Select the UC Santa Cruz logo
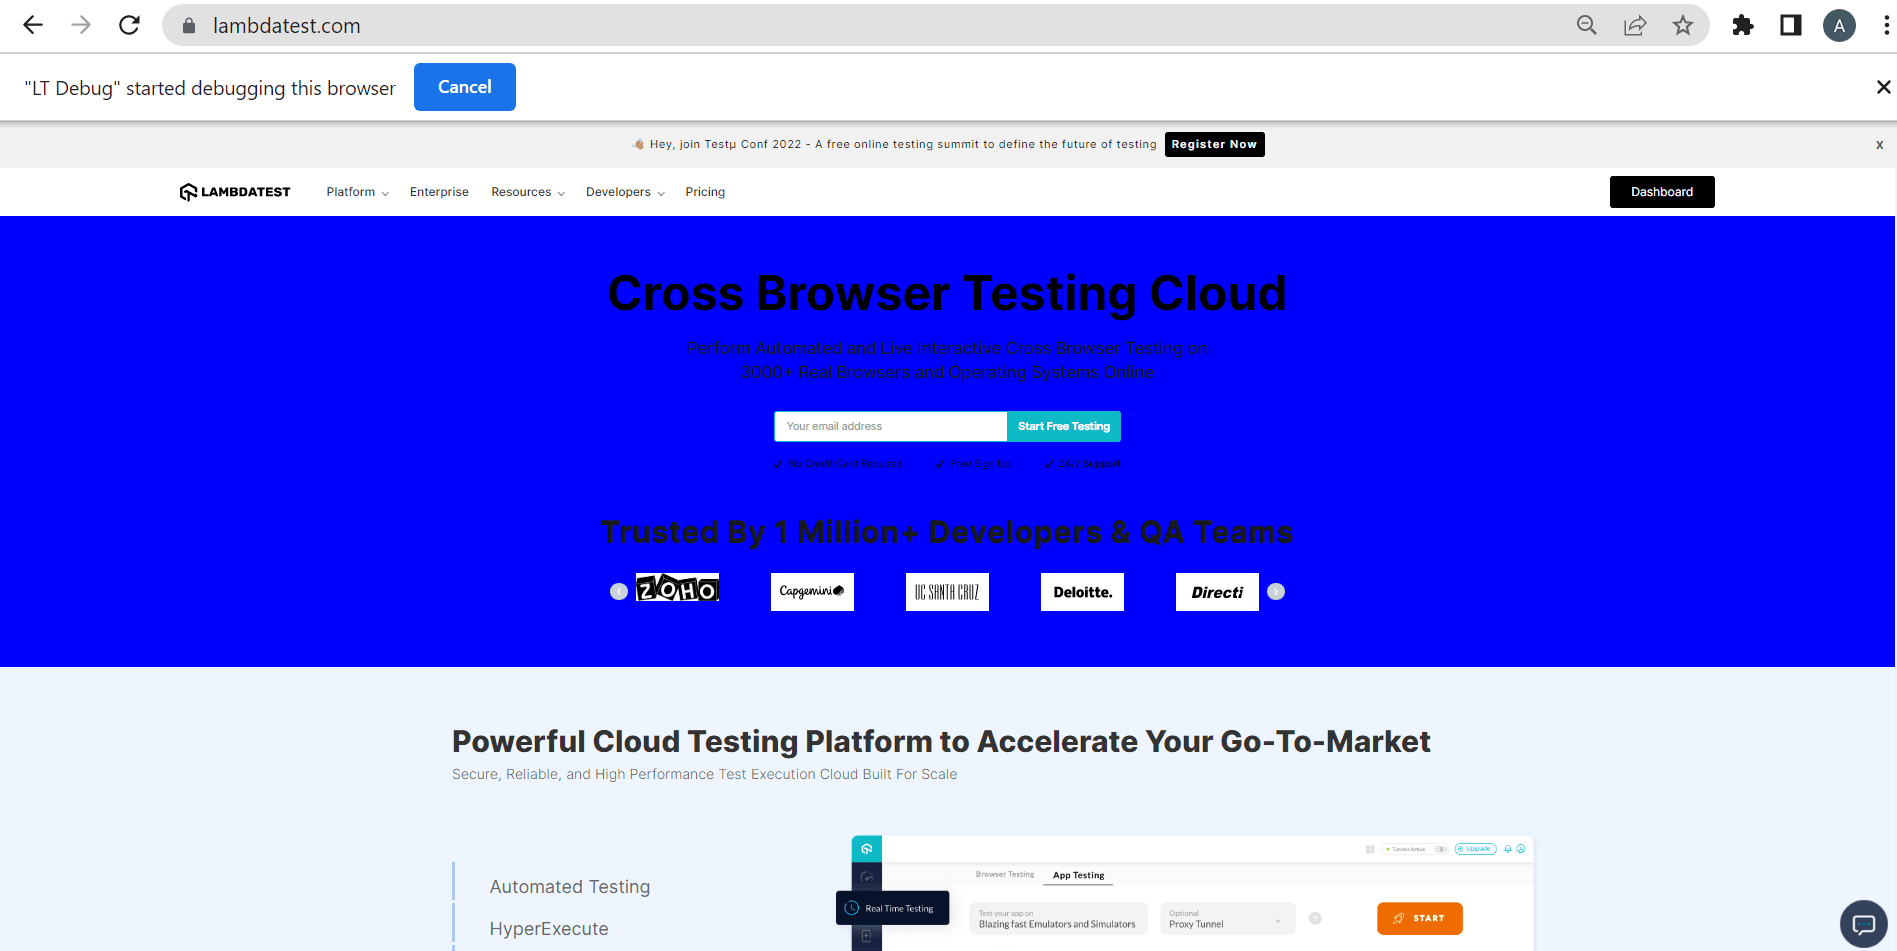 coord(947,592)
